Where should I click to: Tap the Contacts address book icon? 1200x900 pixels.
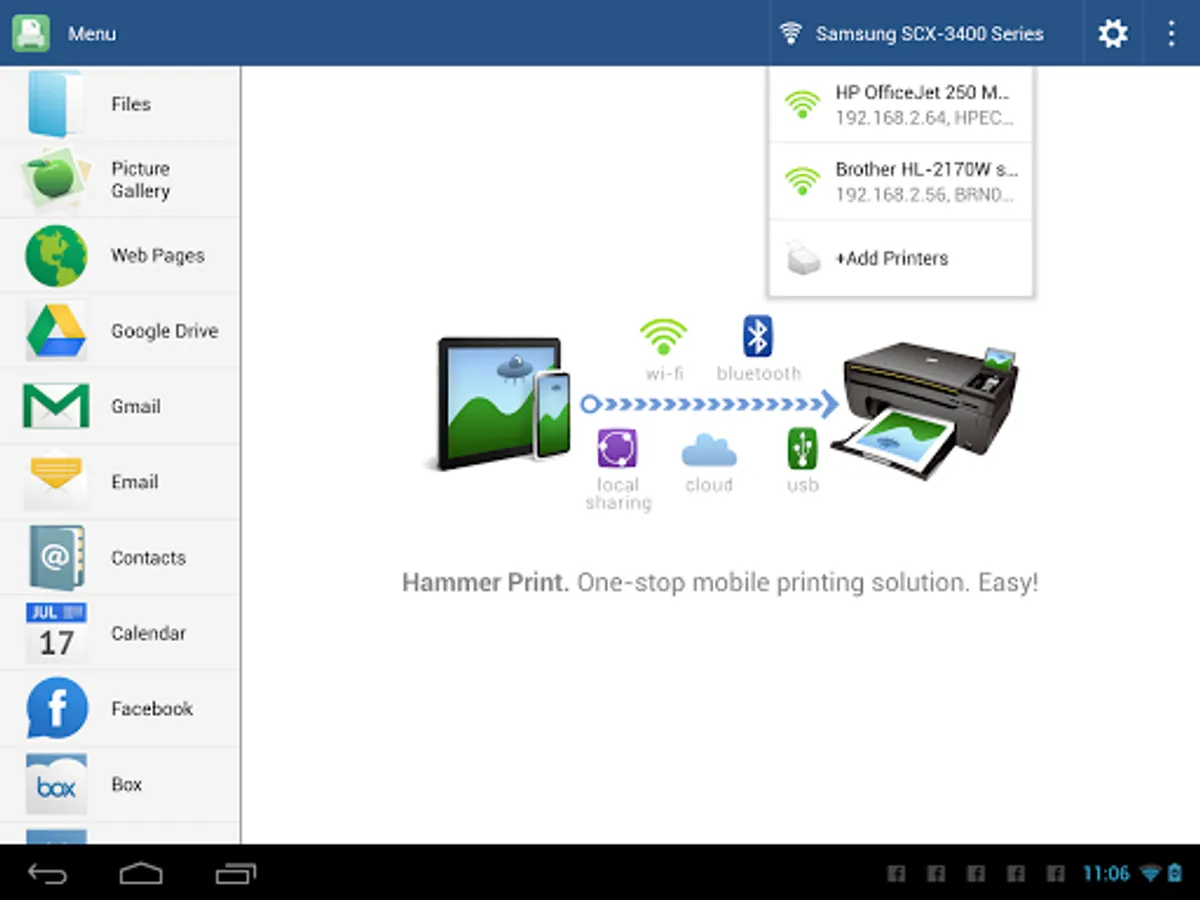click(56, 557)
